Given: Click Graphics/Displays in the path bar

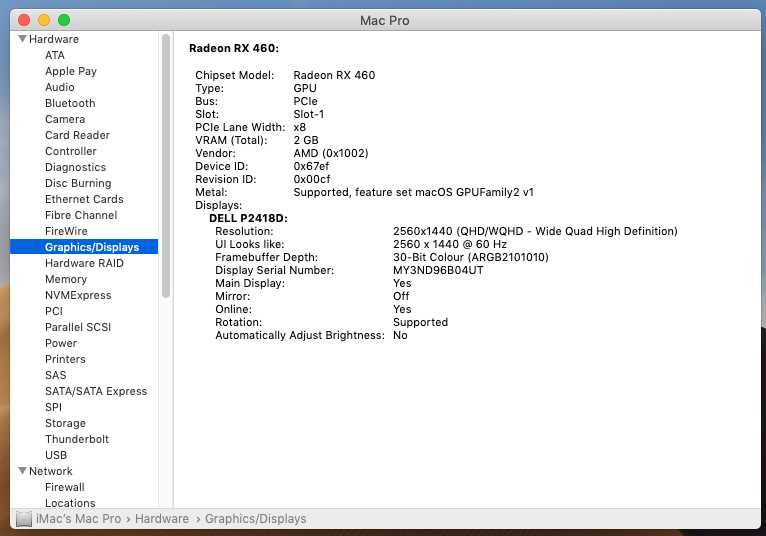Looking at the screenshot, I should 255,519.
